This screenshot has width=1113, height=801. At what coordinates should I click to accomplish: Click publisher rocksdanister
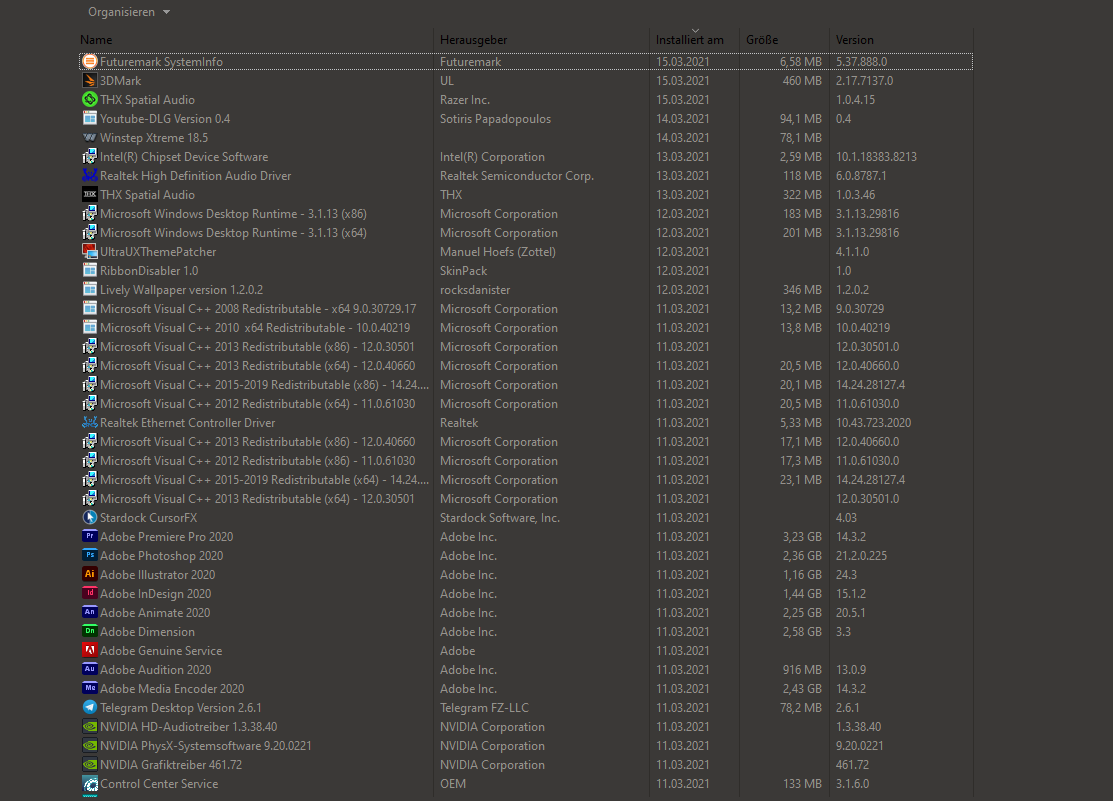tap(475, 290)
